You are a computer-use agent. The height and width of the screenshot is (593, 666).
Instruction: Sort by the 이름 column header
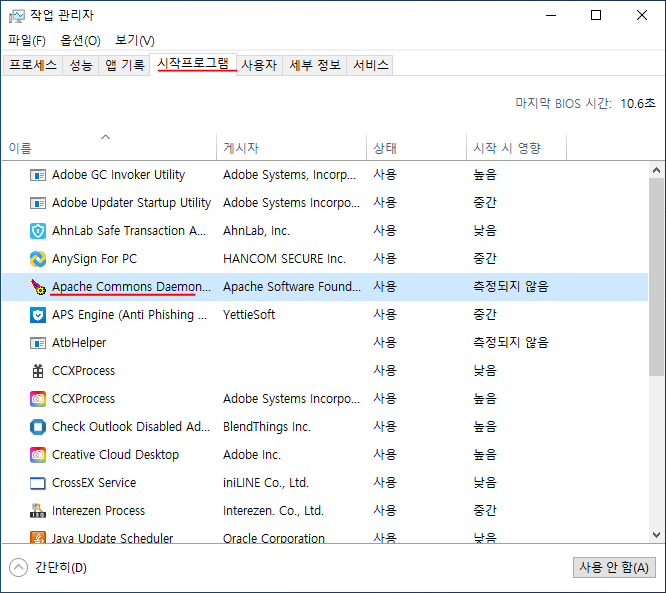(x=109, y=147)
